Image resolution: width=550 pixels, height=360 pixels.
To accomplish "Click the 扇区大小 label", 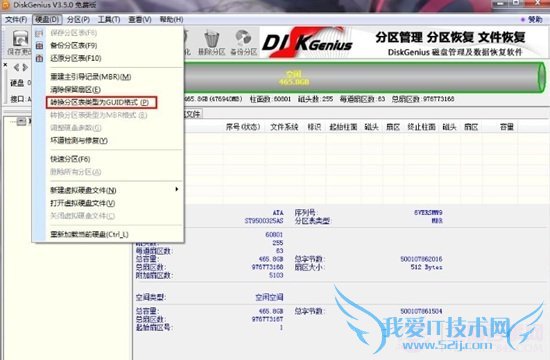I will (309, 267).
